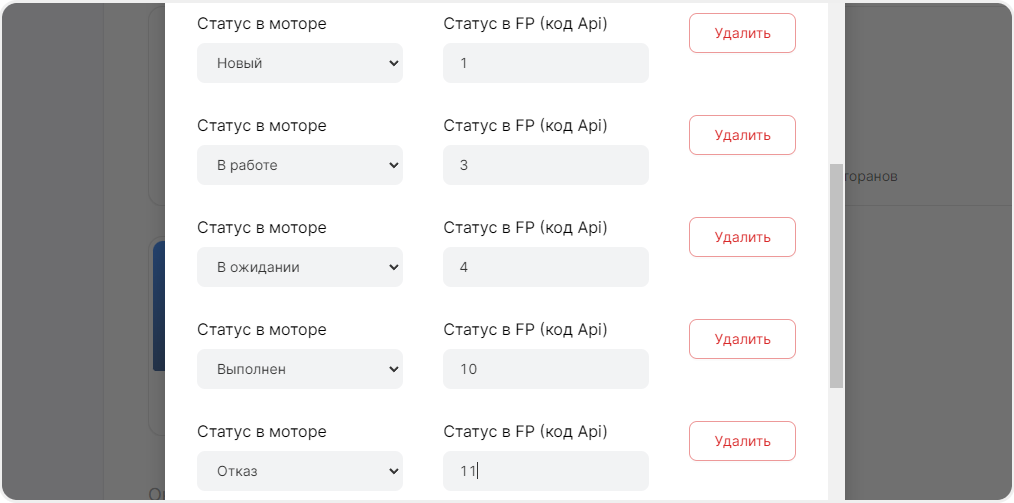This screenshot has width=1014, height=503.
Task: Delete the Отказ status mapping row
Action: pos(742,441)
